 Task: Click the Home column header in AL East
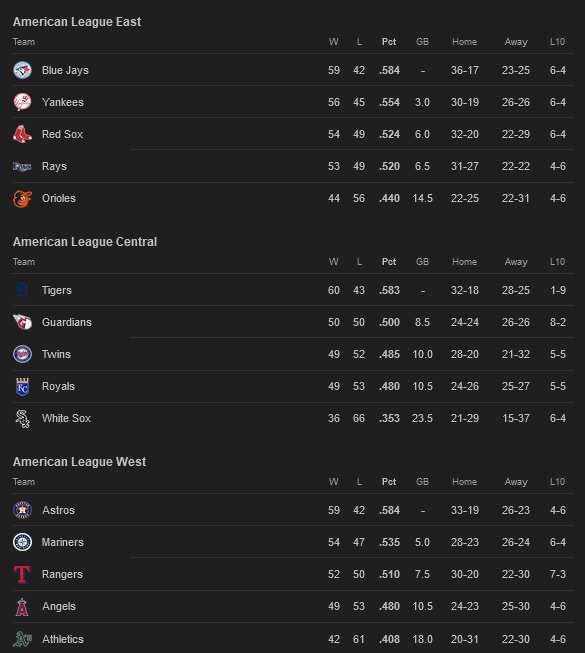point(464,42)
